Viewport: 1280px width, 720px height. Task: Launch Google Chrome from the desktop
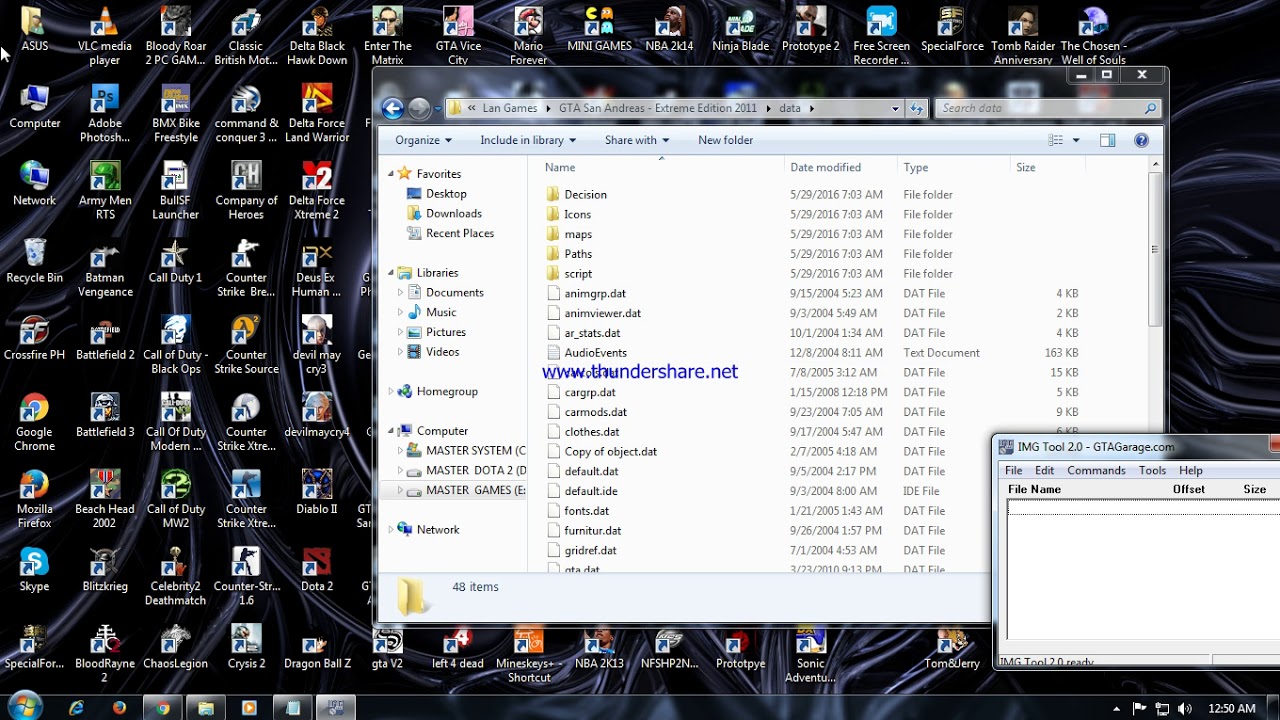point(34,423)
